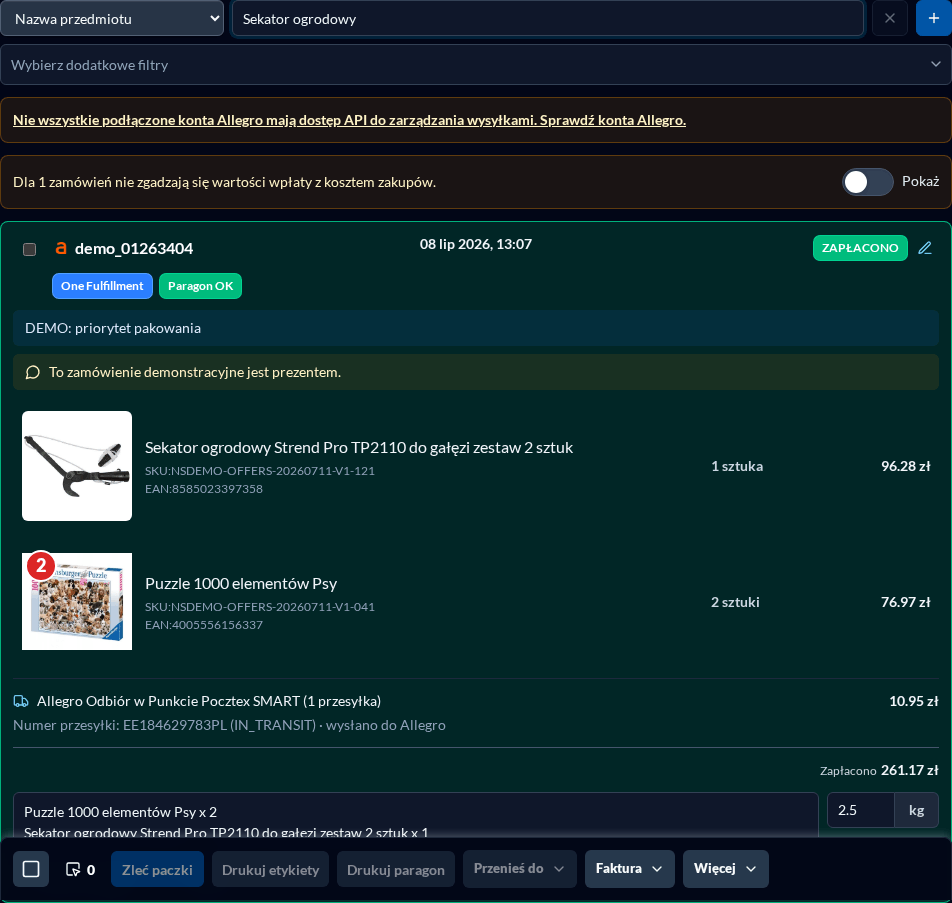Image resolution: width=952 pixels, height=903 pixels.
Task: Open the Faktura dropdown
Action: pyautogui.click(x=629, y=868)
